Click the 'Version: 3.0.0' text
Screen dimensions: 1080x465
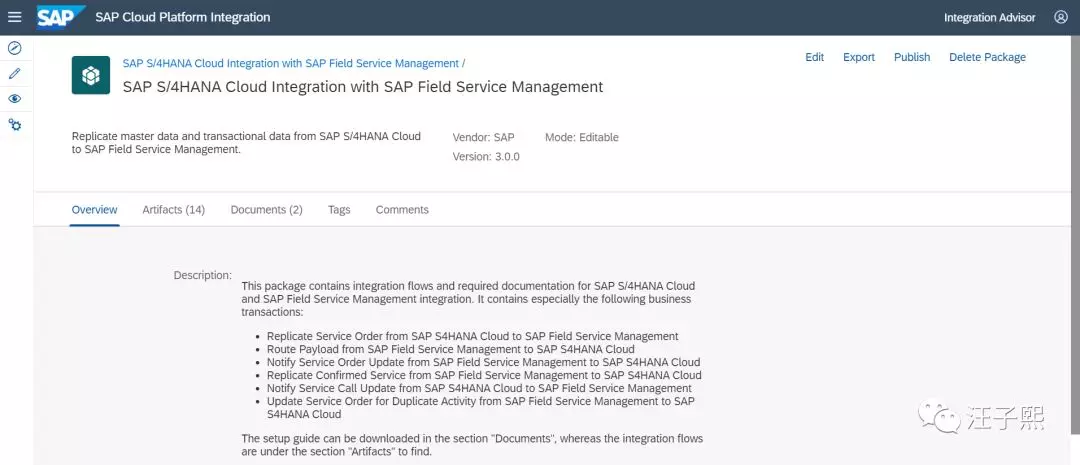(x=486, y=156)
